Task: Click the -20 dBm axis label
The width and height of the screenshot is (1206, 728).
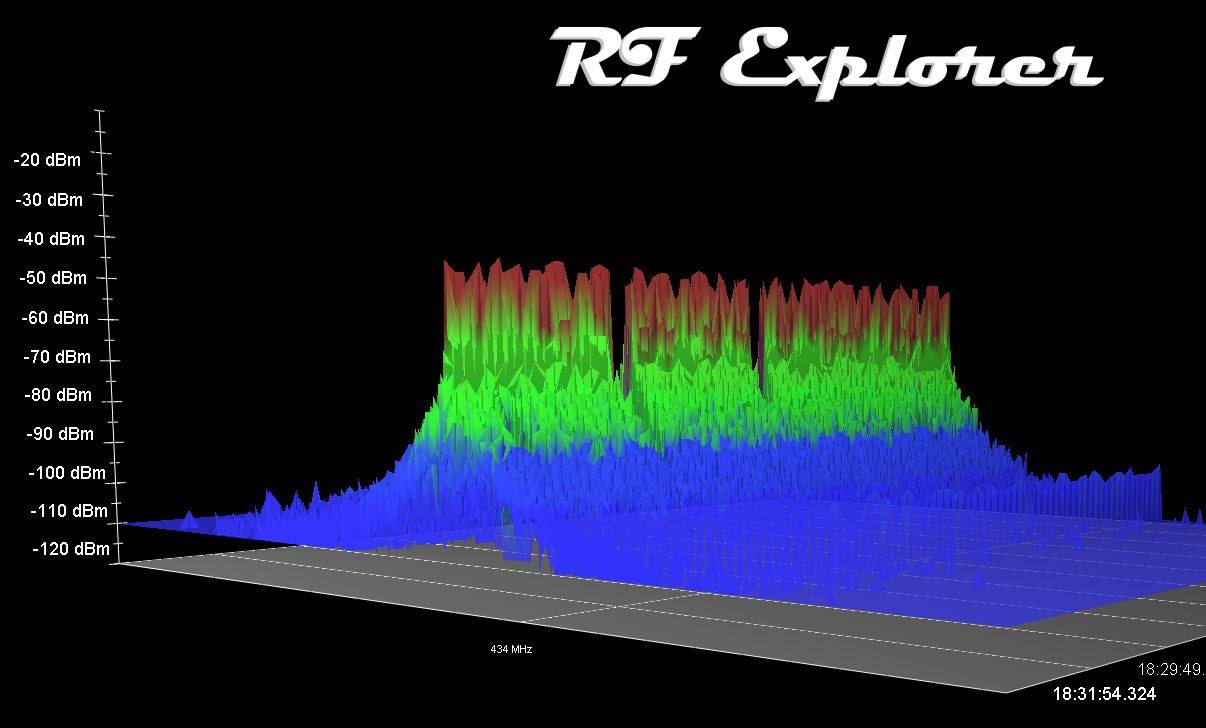Action: (x=48, y=160)
